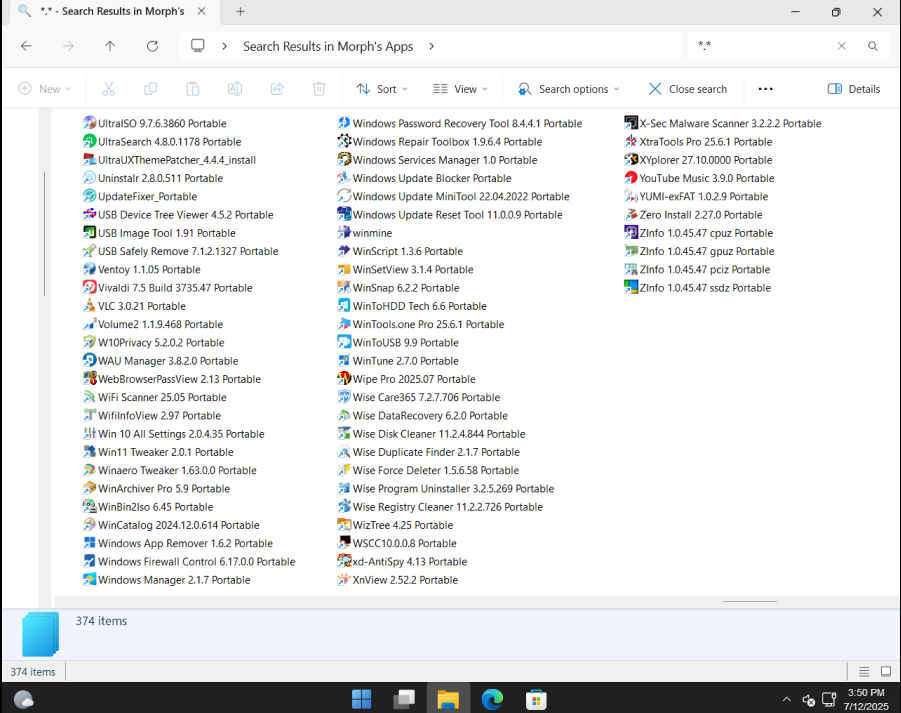
Task: Click the This PC monitor breadcrumb icon
Action: tap(198, 46)
